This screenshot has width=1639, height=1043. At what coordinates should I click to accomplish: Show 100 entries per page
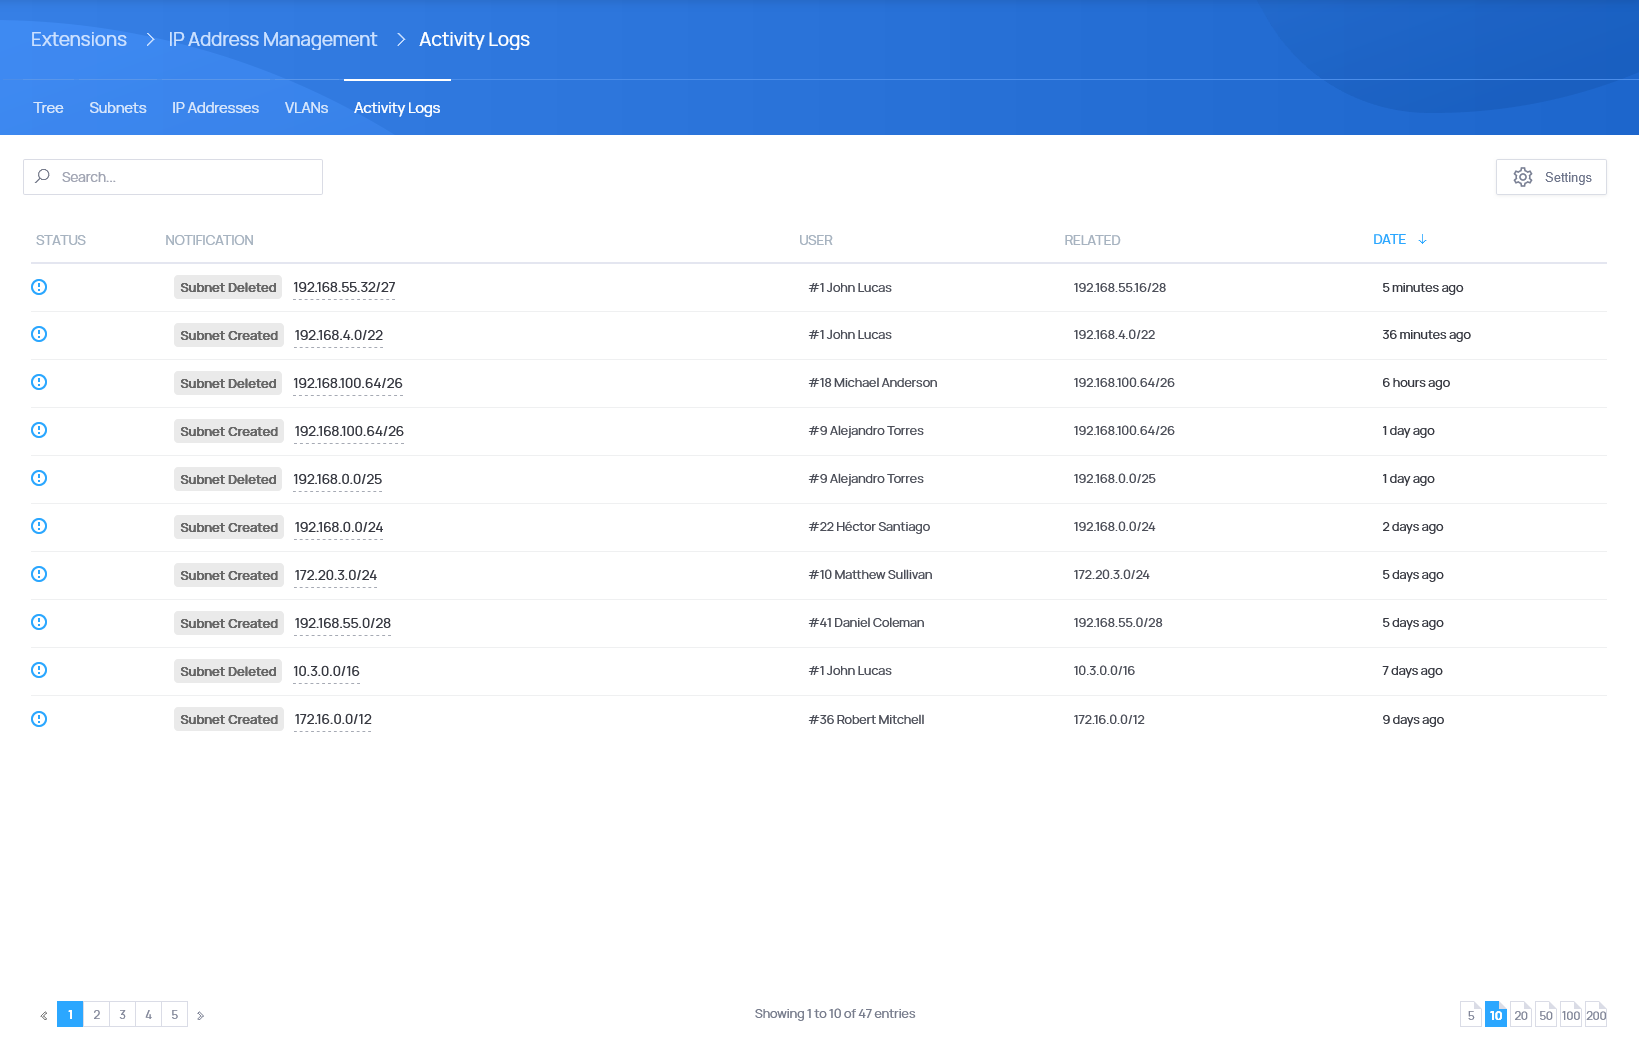[x=1571, y=1014]
